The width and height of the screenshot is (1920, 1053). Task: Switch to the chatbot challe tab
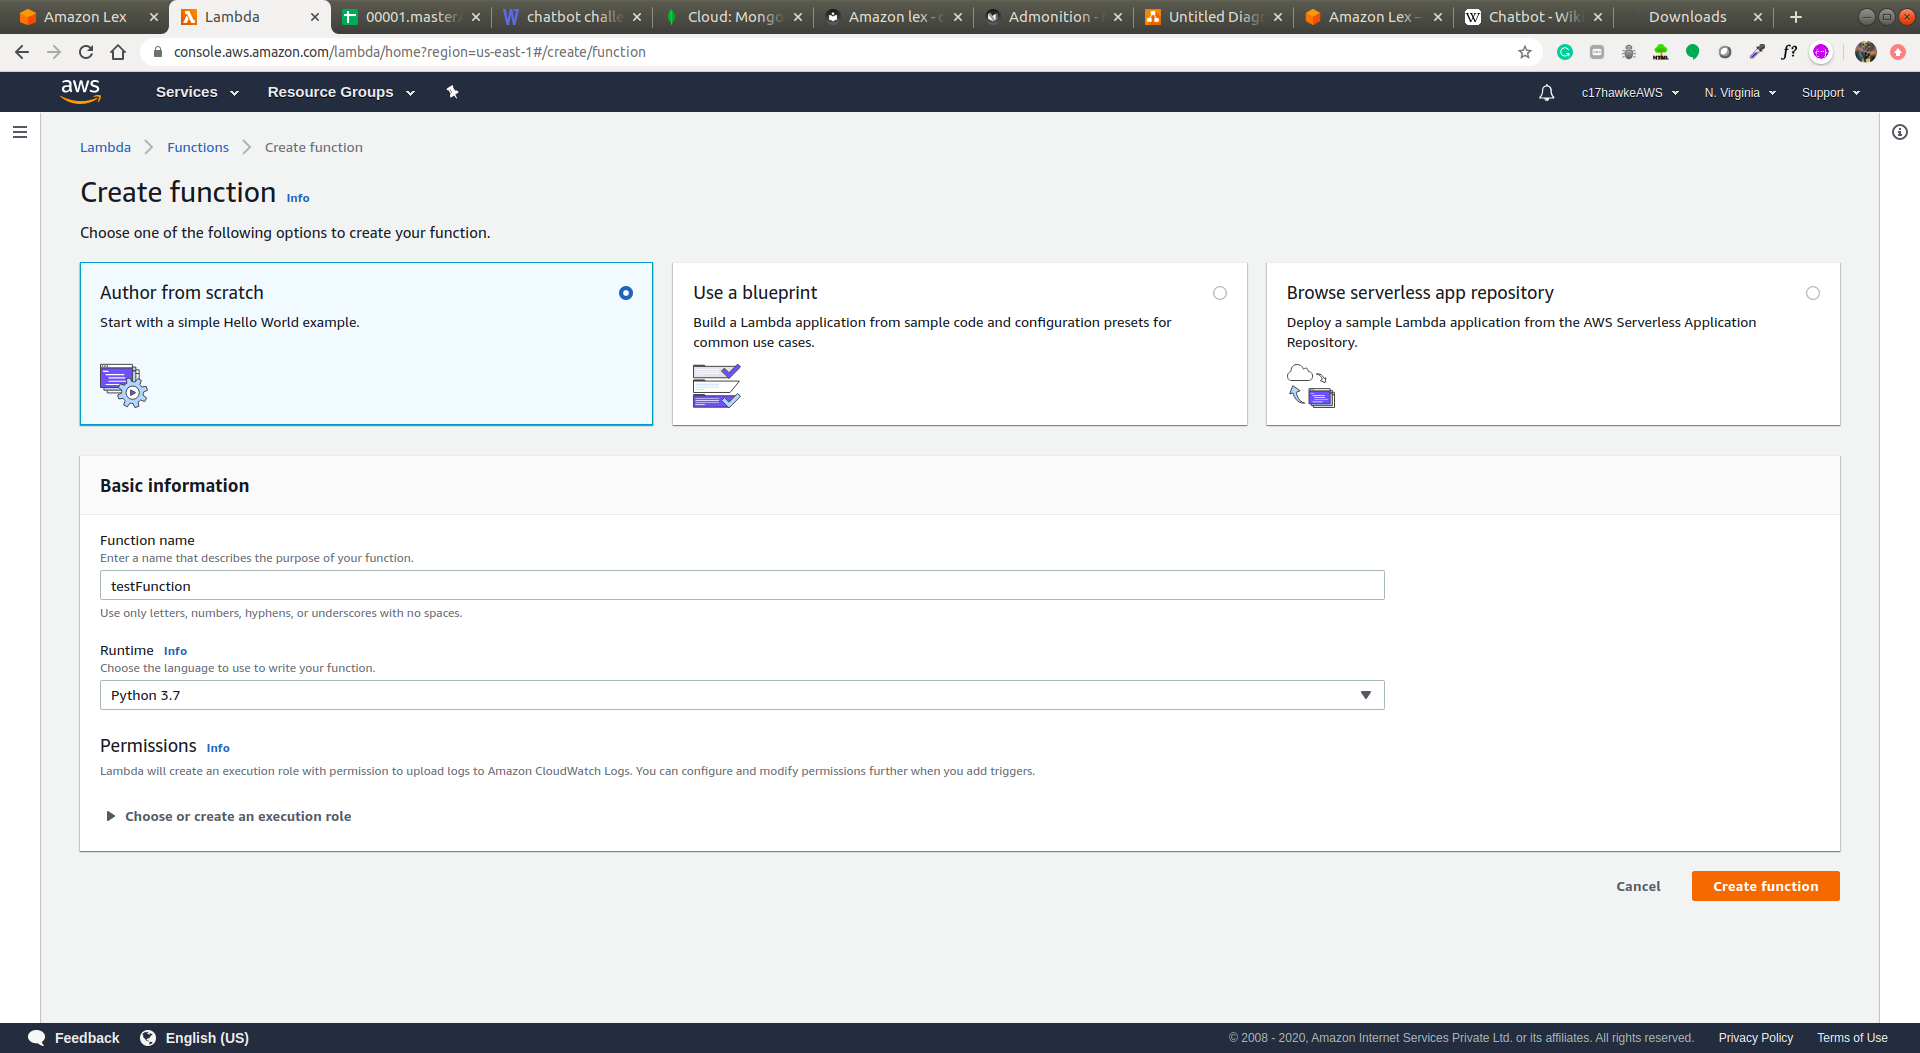(572, 17)
